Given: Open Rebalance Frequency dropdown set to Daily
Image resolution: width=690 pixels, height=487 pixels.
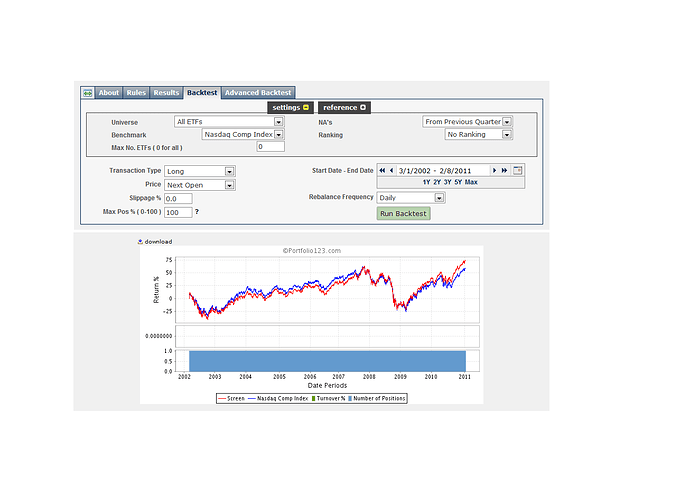Looking at the screenshot, I should 411,198.
